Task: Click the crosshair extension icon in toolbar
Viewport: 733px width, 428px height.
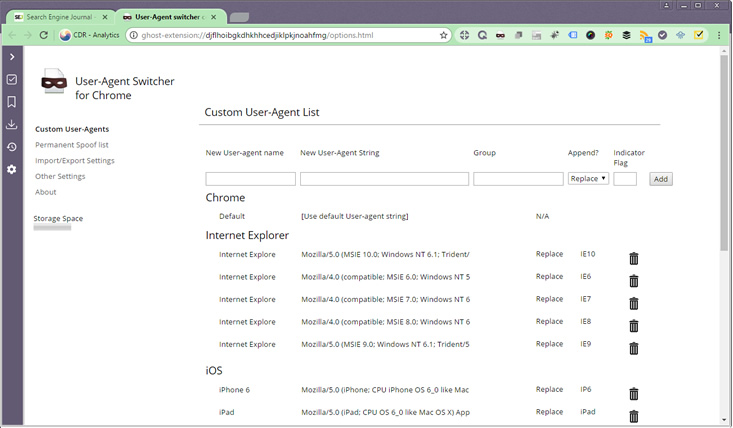Action: click(464, 35)
